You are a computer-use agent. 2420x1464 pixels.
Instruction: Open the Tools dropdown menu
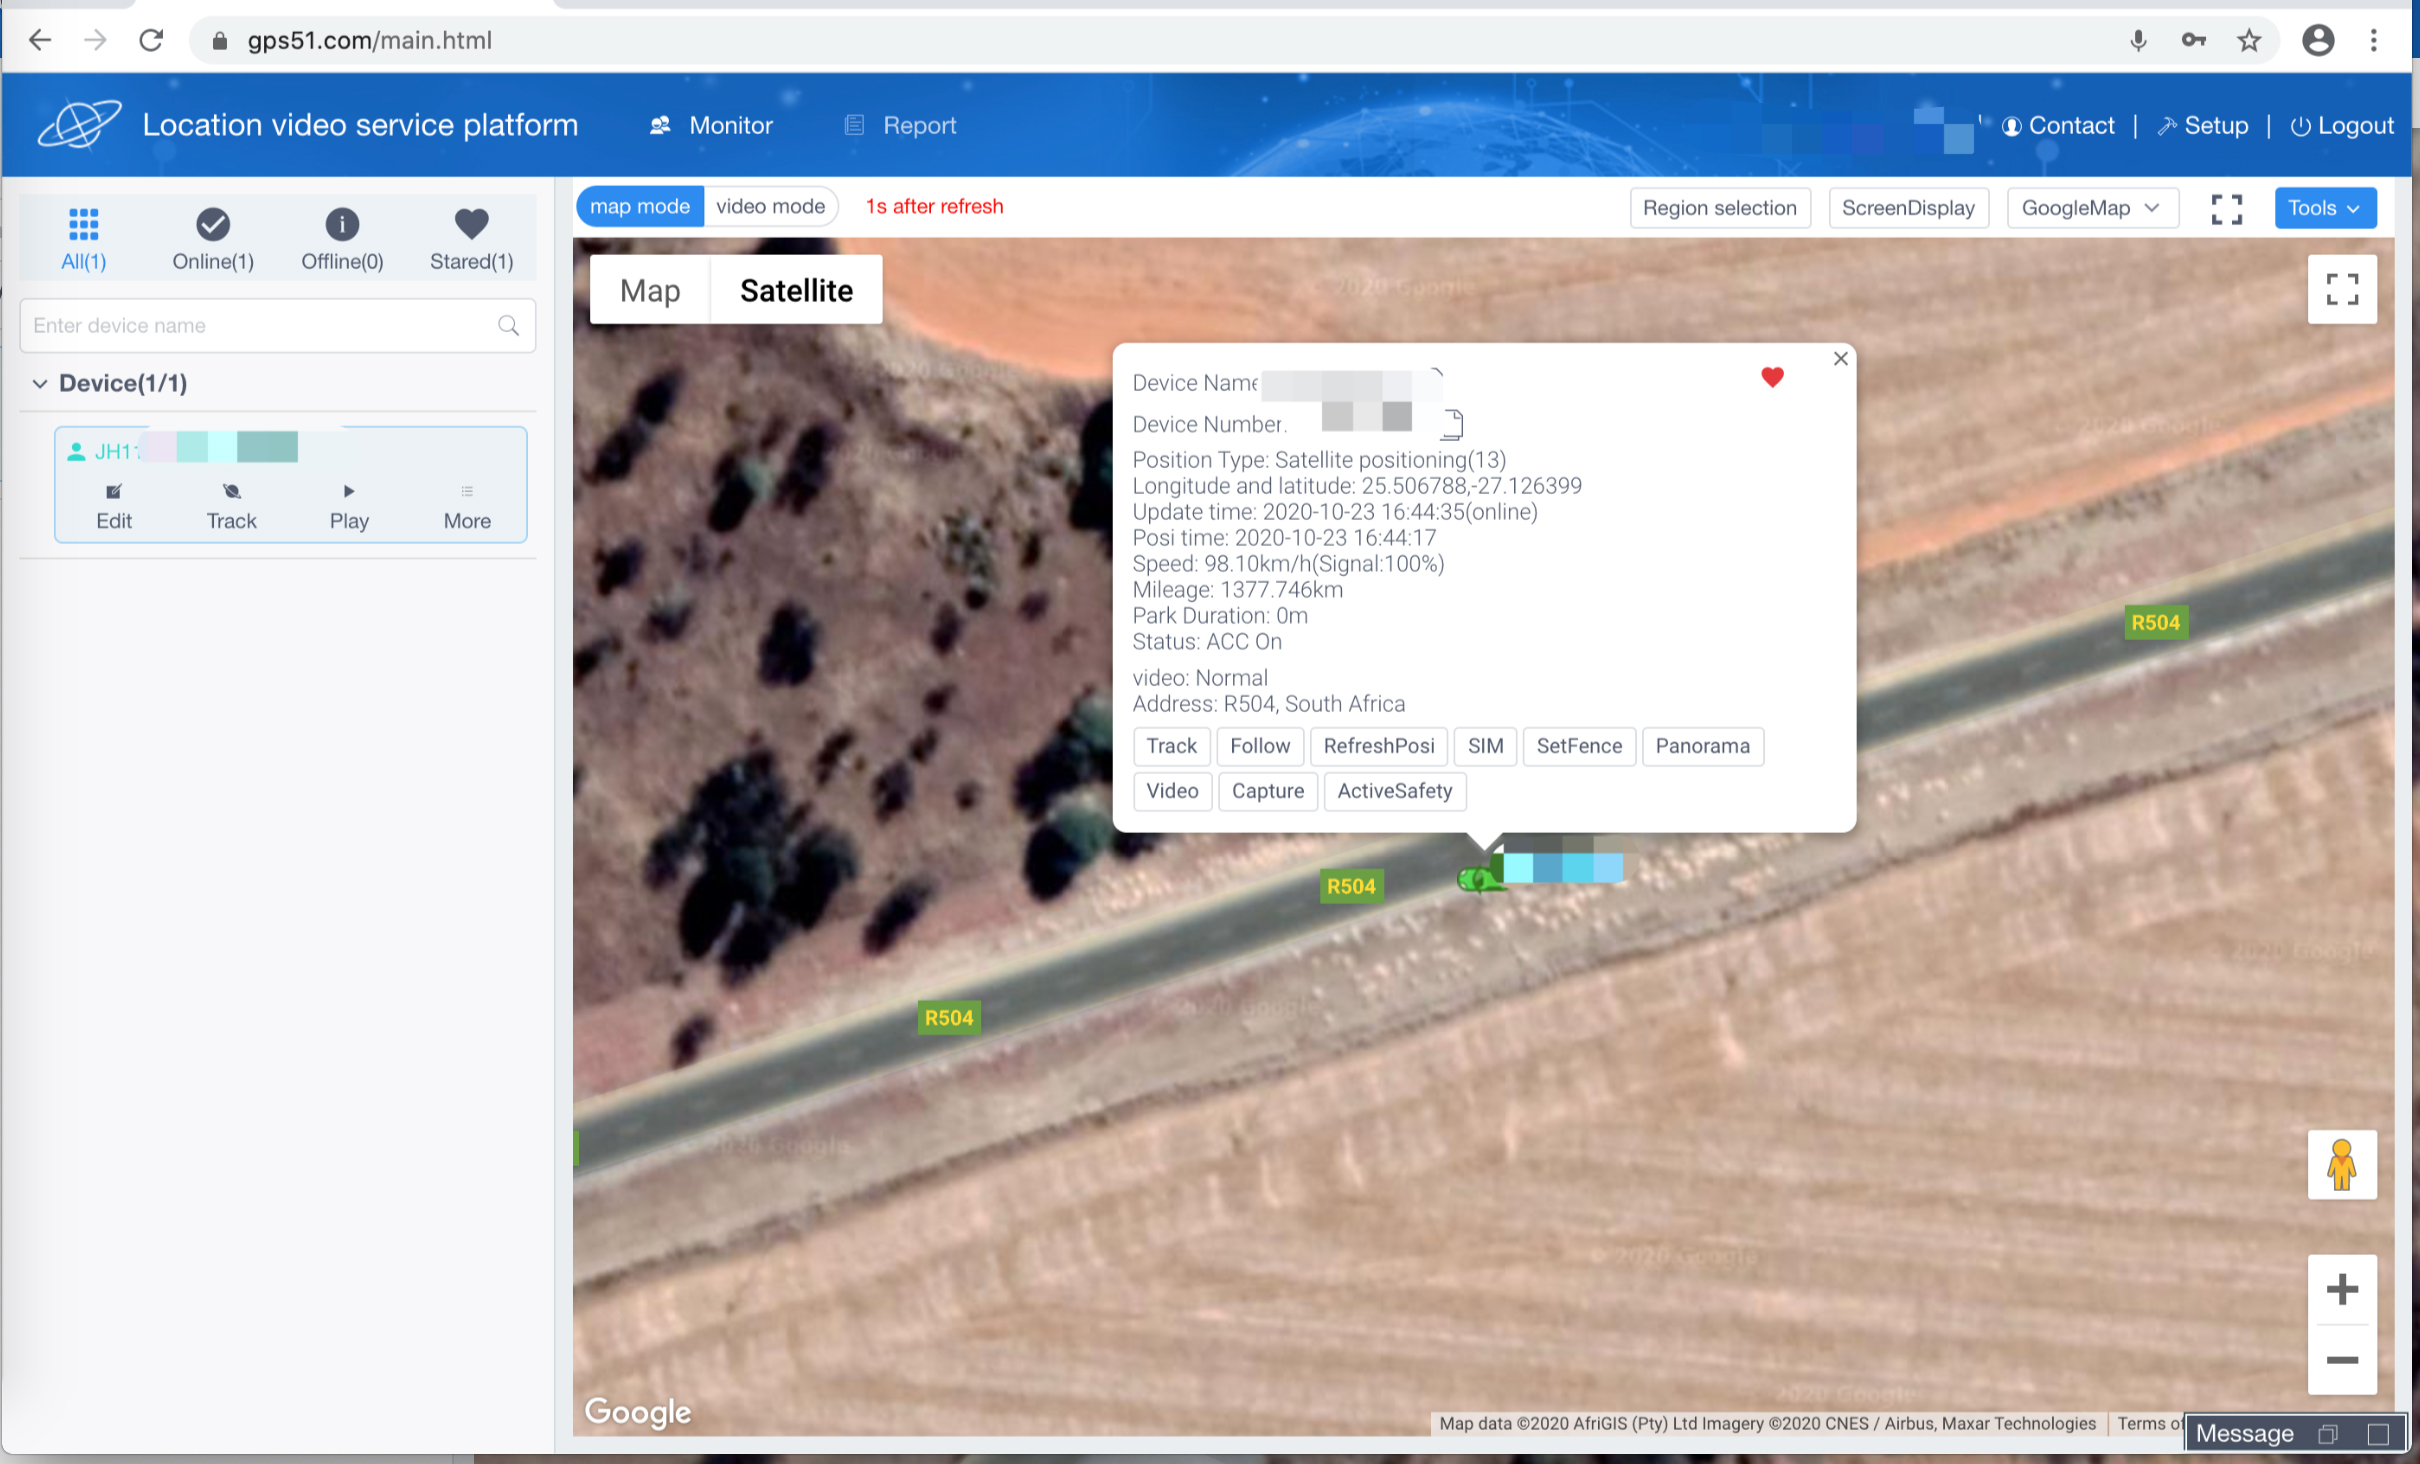[x=2324, y=208]
